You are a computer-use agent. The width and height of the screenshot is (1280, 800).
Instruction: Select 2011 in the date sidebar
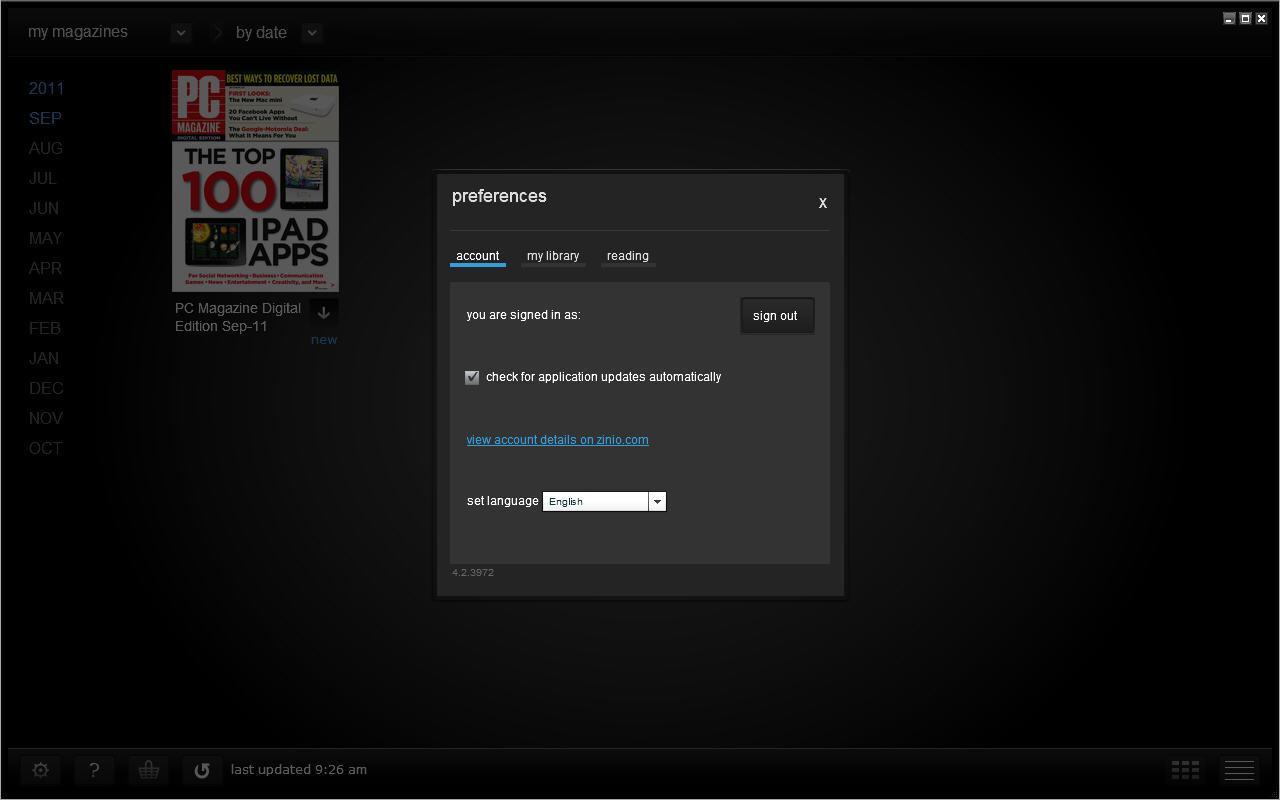(x=46, y=88)
